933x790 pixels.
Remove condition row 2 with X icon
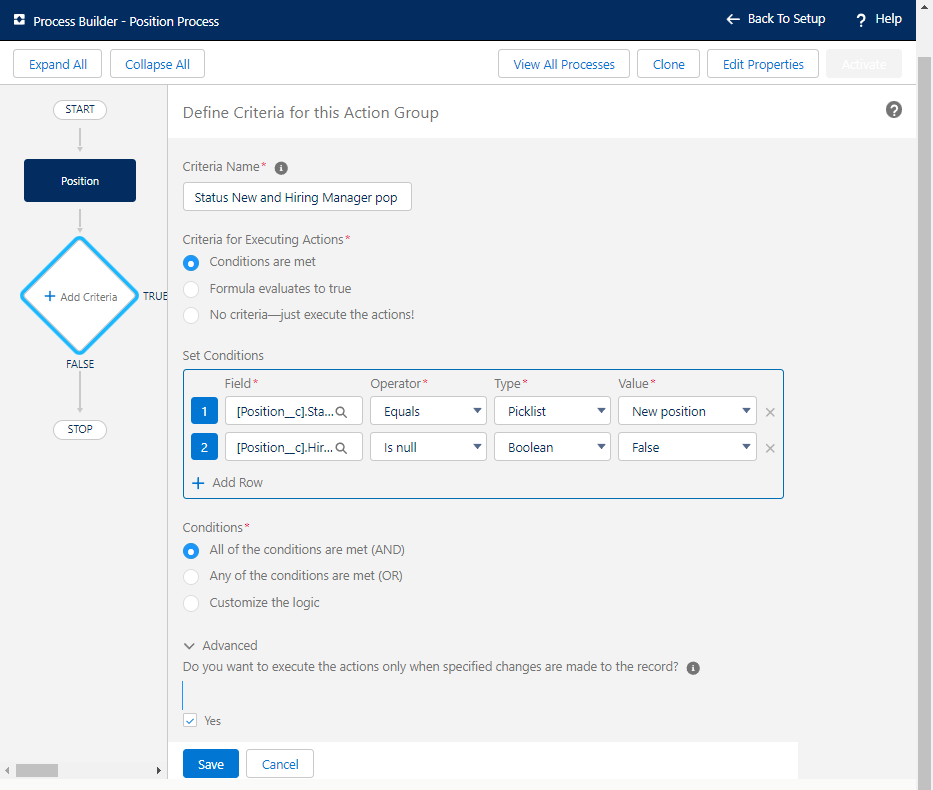[x=770, y=449]
